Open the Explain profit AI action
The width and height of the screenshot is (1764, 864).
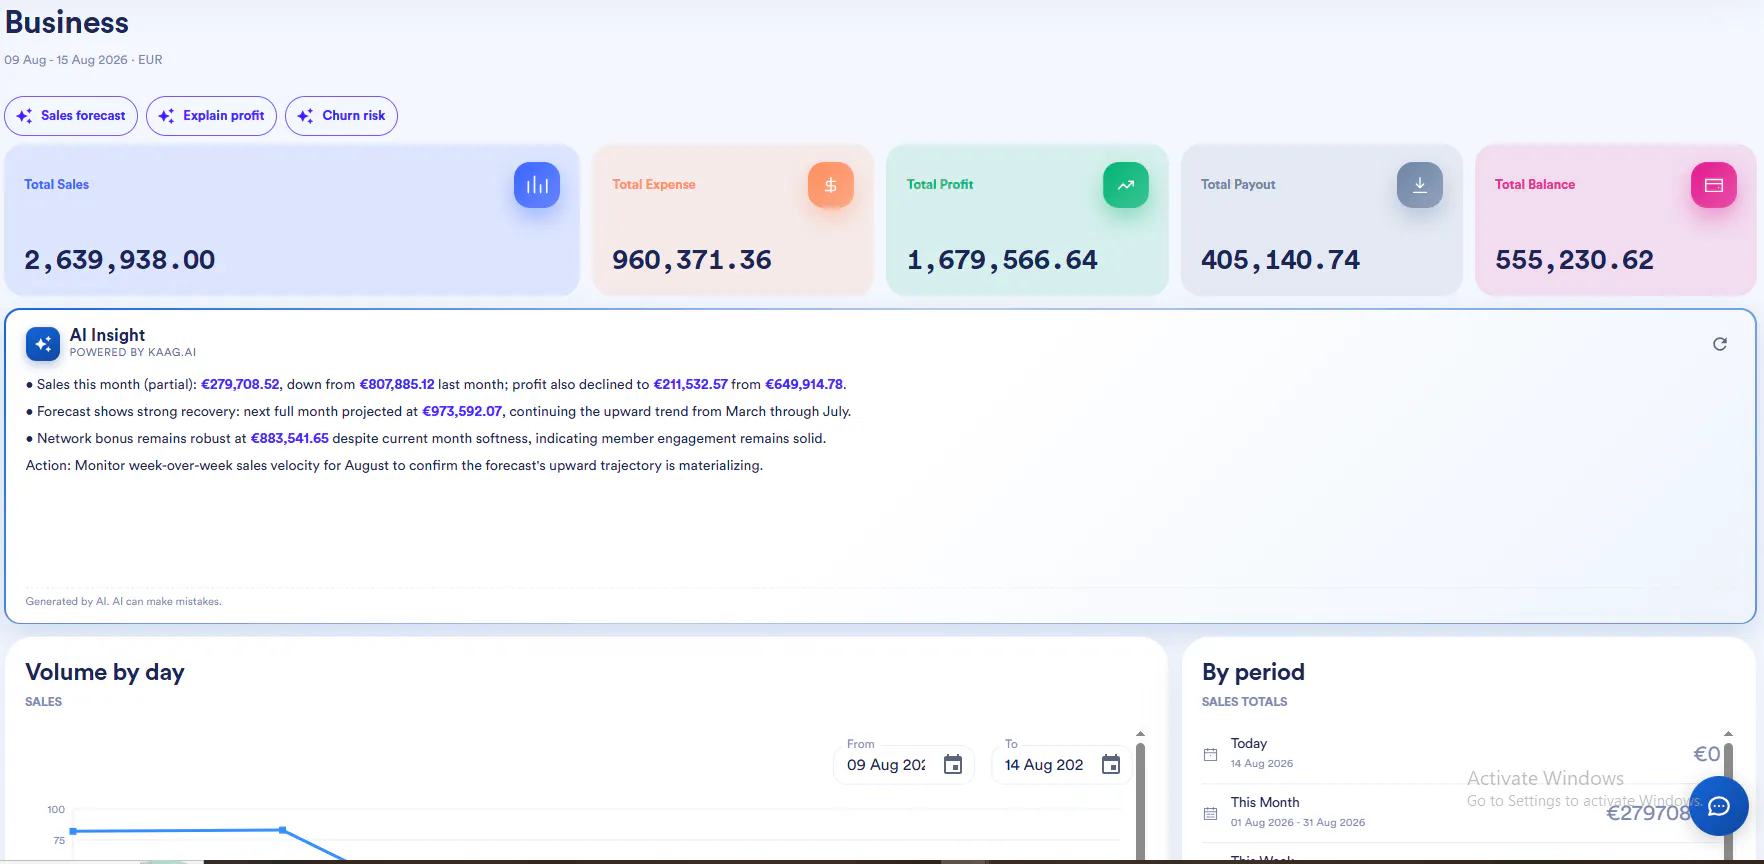coord(211,116)
